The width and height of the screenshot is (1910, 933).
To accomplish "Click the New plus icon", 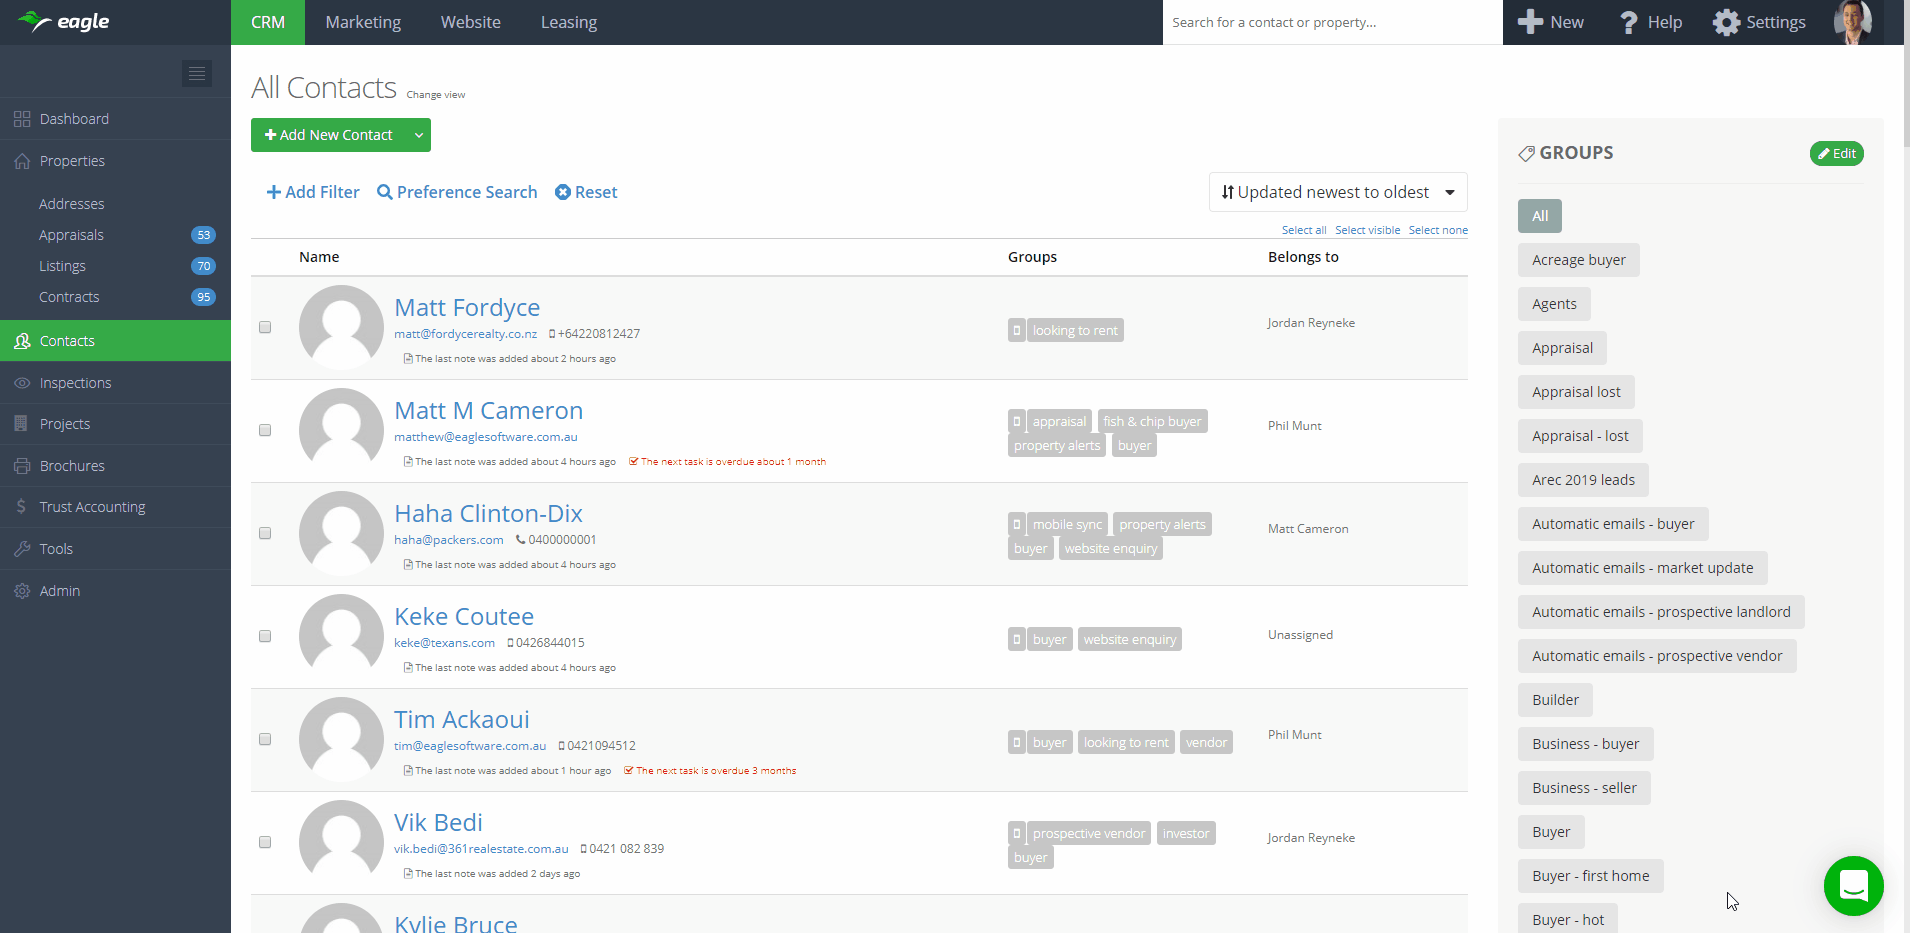I will [x=1530, y=22].
